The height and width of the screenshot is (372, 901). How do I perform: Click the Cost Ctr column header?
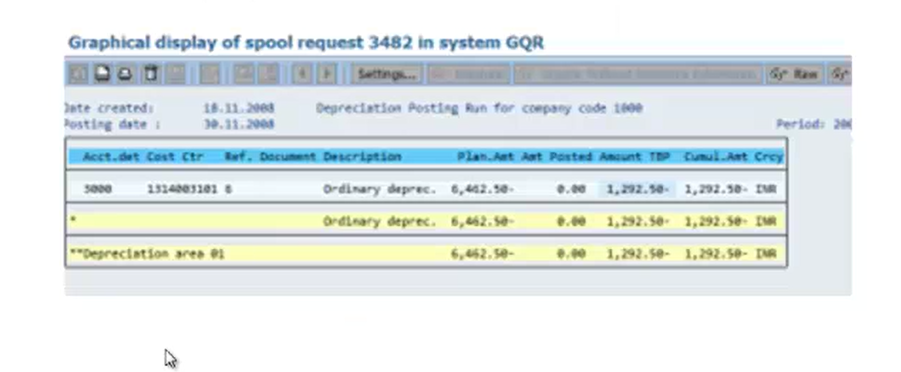tap(175, 156)
